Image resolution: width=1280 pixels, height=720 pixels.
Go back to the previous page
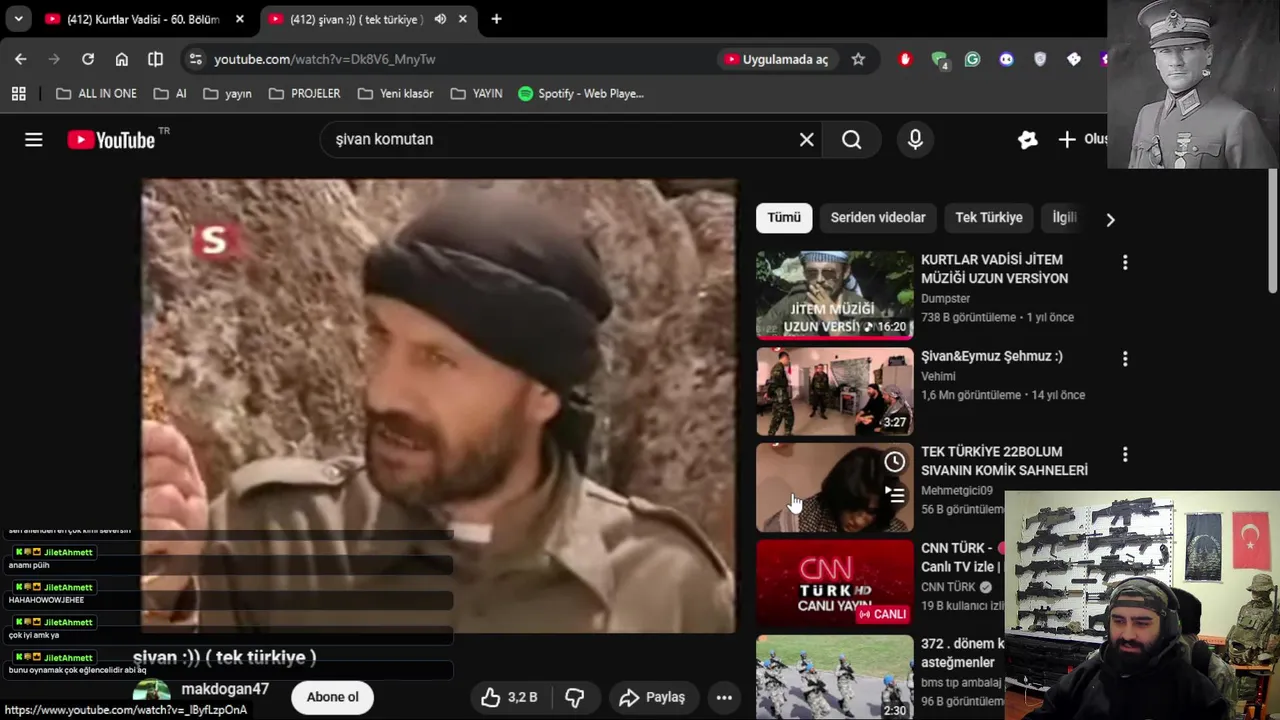point(20,59)
